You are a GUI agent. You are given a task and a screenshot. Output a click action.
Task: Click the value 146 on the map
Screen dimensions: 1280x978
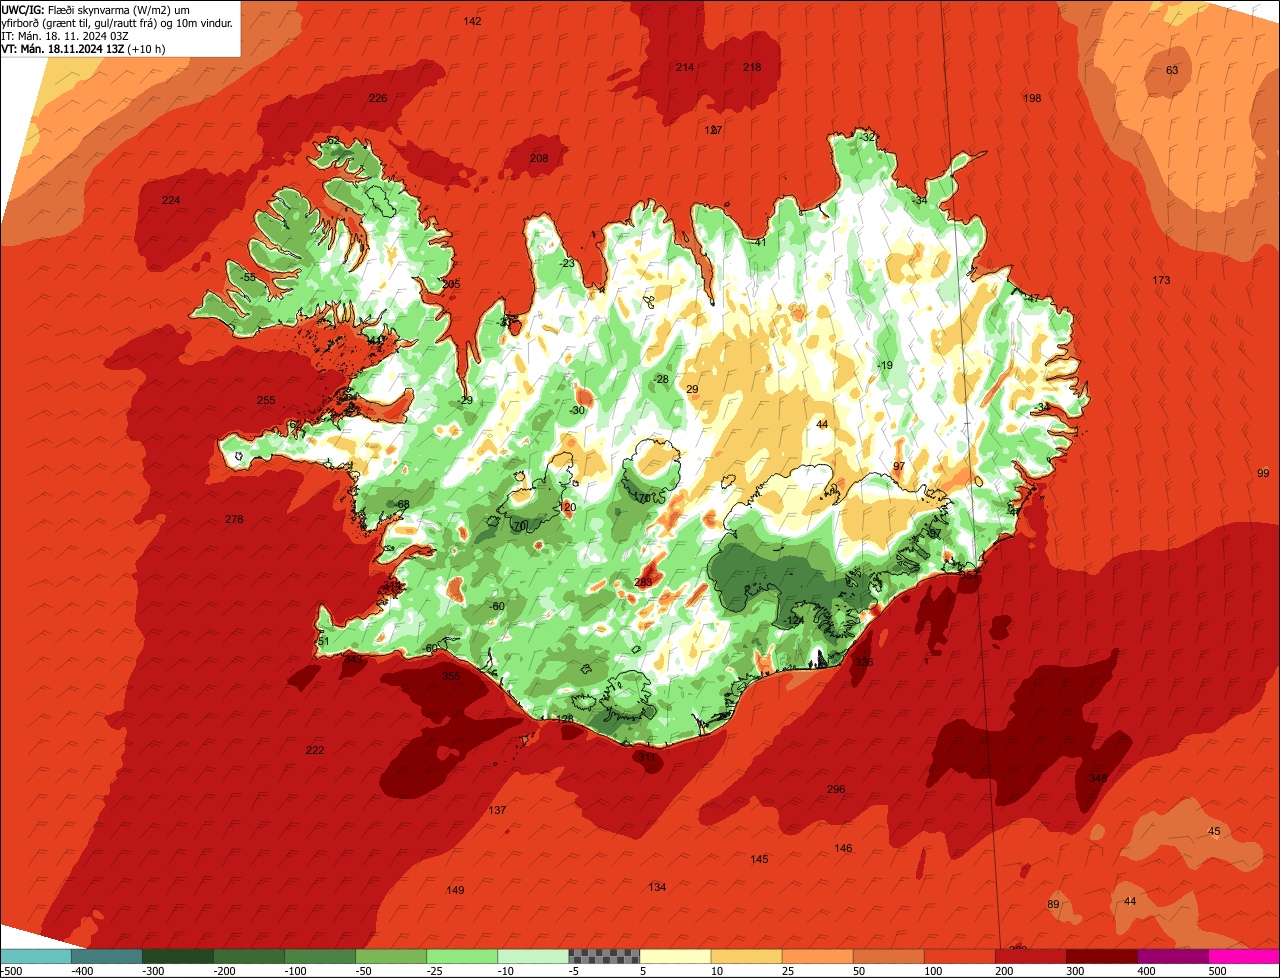[x=843, y=848]
